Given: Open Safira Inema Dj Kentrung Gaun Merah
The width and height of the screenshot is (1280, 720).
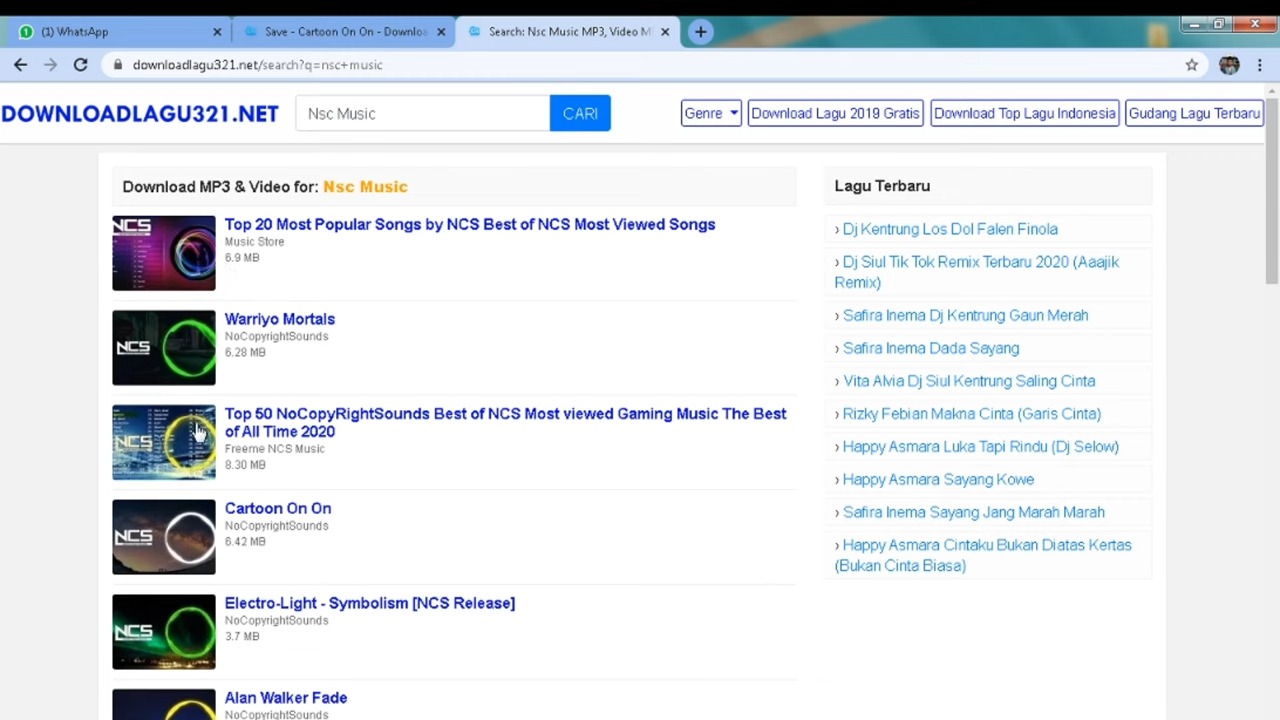Looking at the screenshot, I should 965,315.
